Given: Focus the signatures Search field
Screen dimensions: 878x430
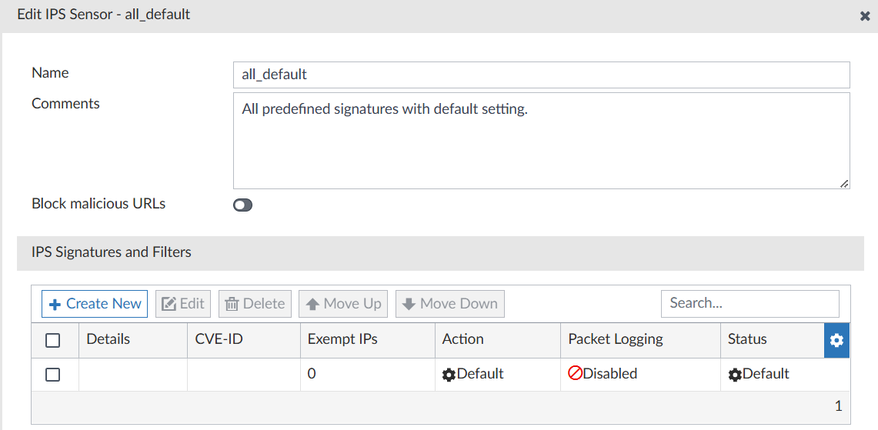Looking at the screenshot, I should click(749, 303).
